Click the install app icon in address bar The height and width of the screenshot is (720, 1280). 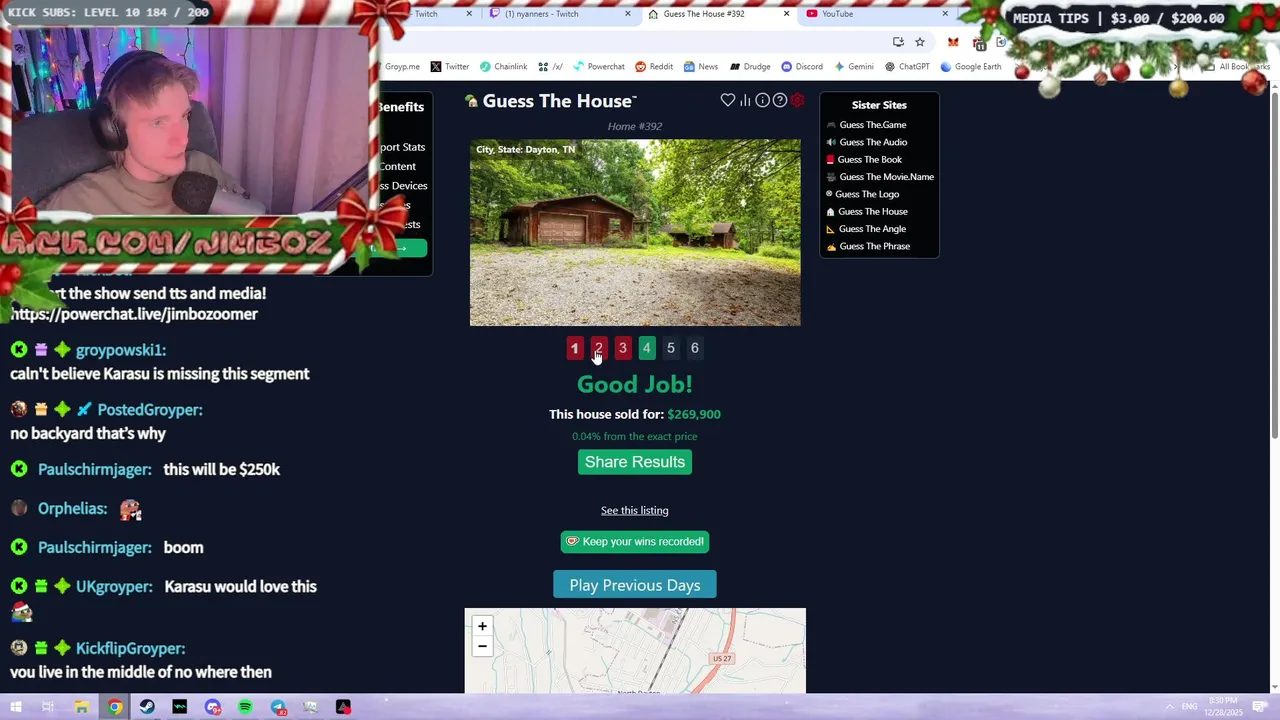(898, 42)
